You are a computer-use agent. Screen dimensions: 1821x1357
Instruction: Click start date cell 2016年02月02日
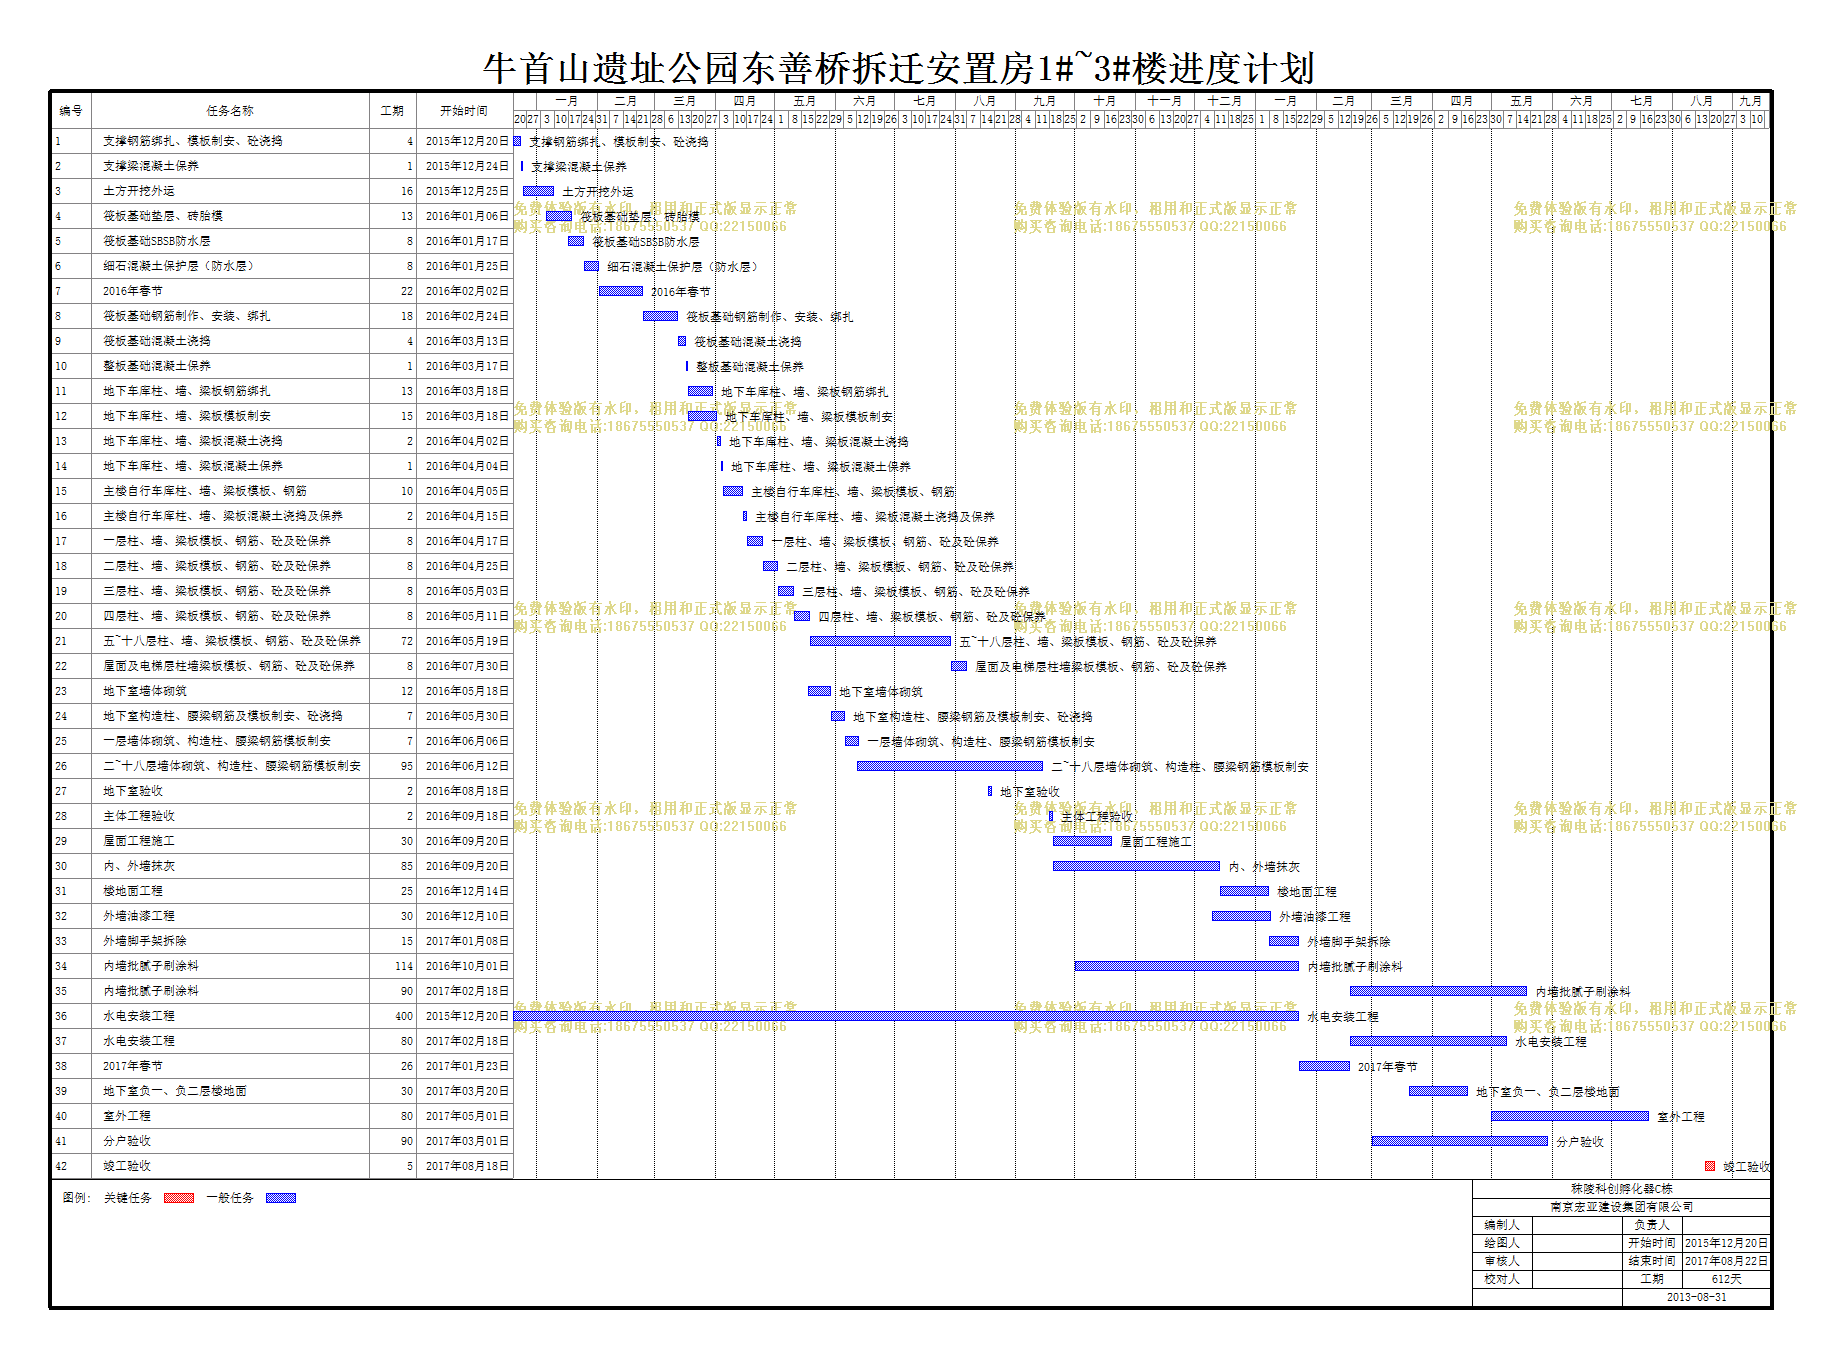467,291
